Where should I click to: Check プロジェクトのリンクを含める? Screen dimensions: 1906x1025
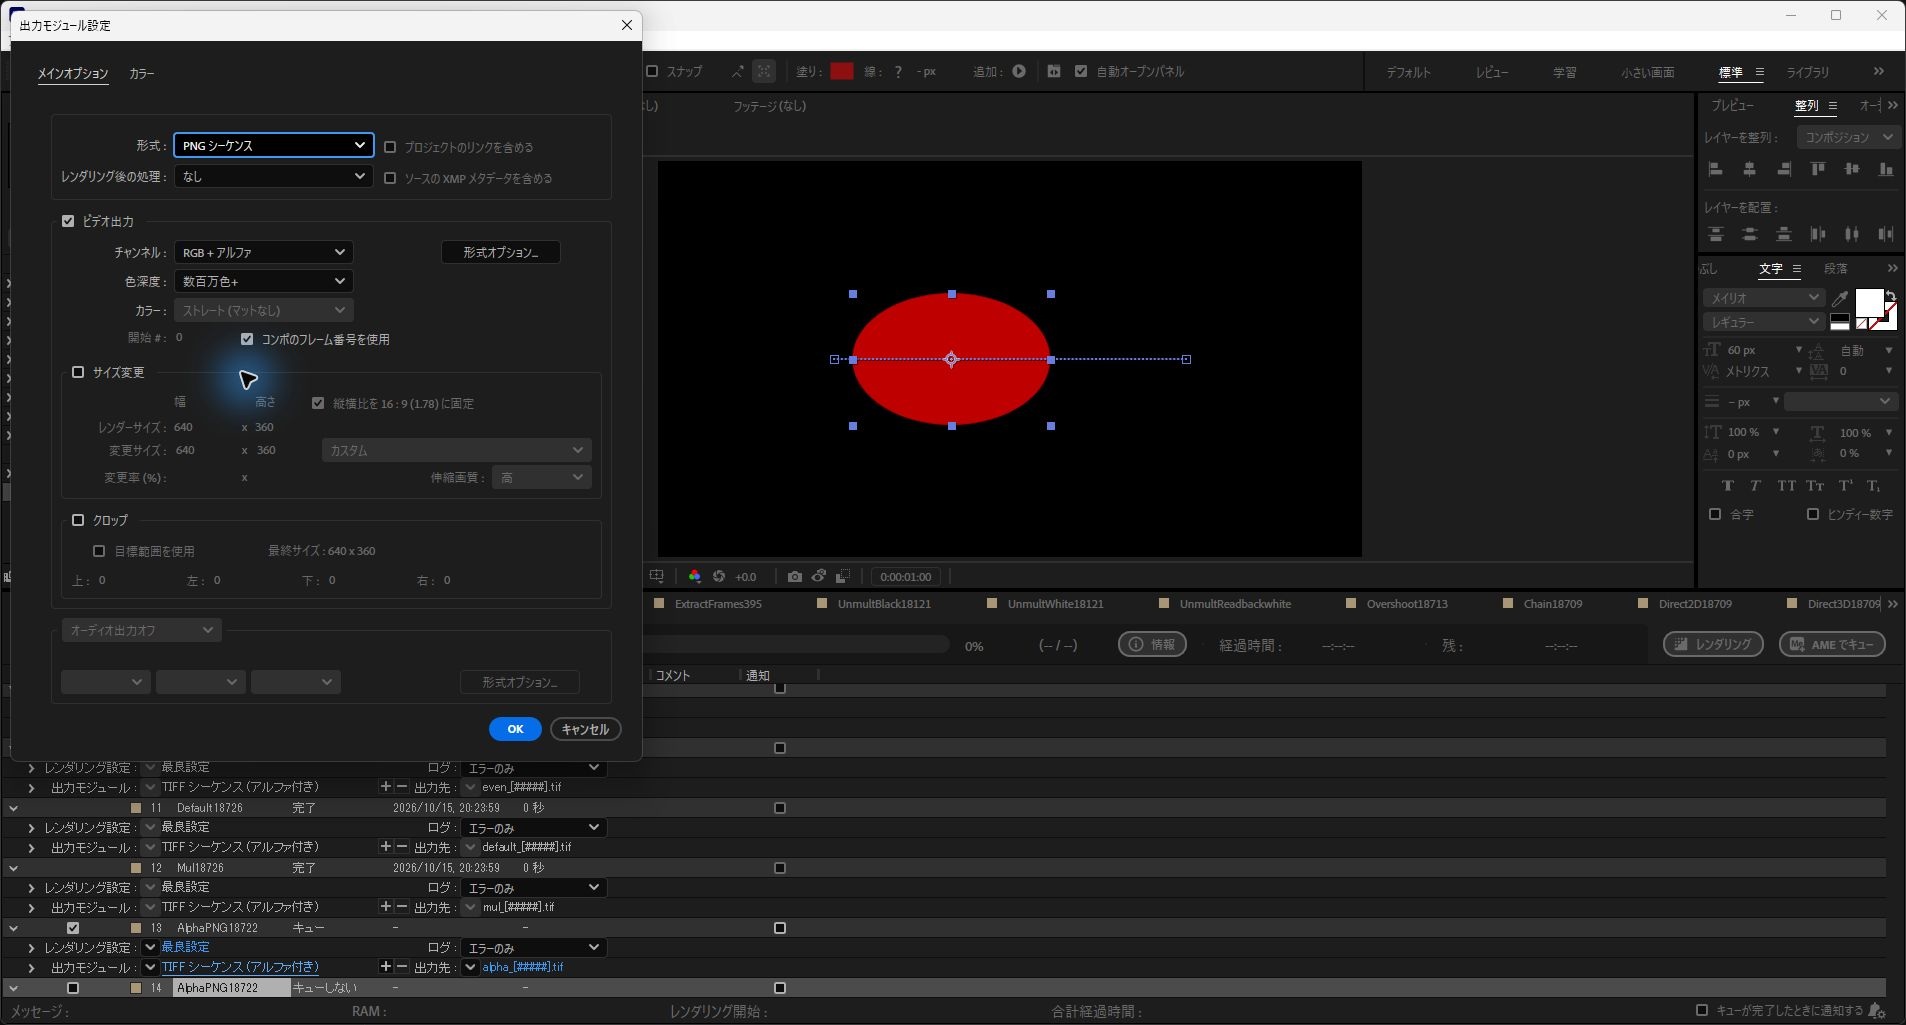390,147
